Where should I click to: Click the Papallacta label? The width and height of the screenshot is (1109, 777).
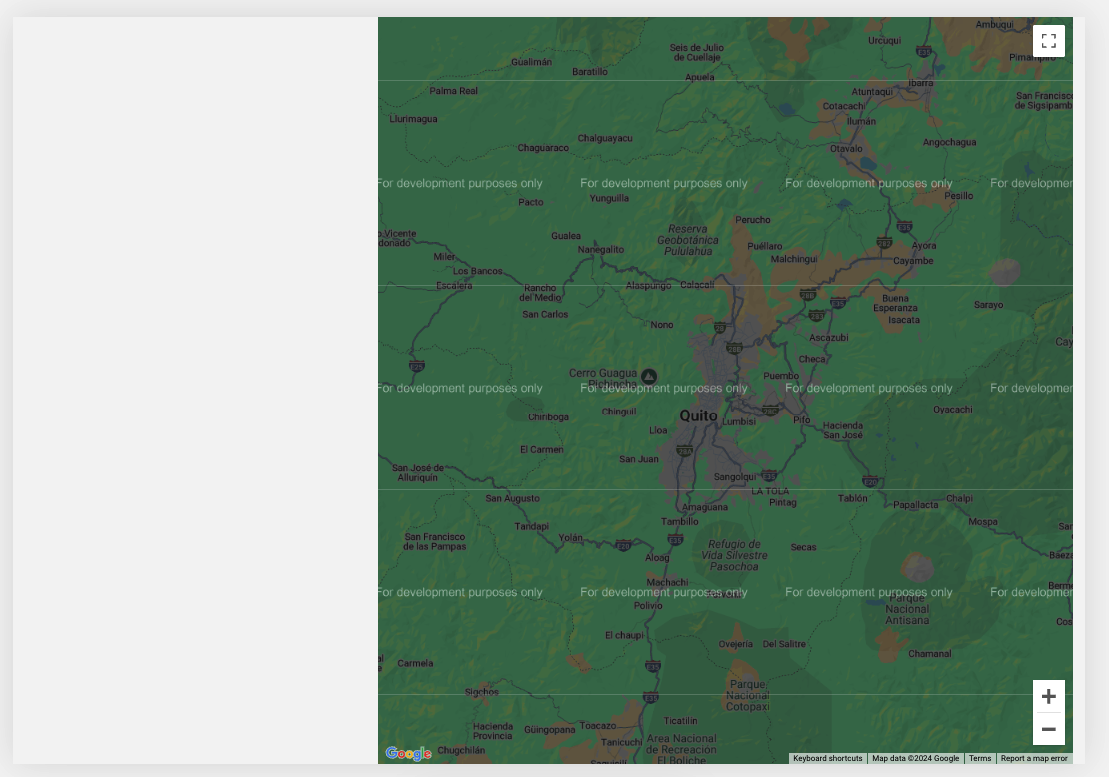pyautogui.click(x=915, y=505)
